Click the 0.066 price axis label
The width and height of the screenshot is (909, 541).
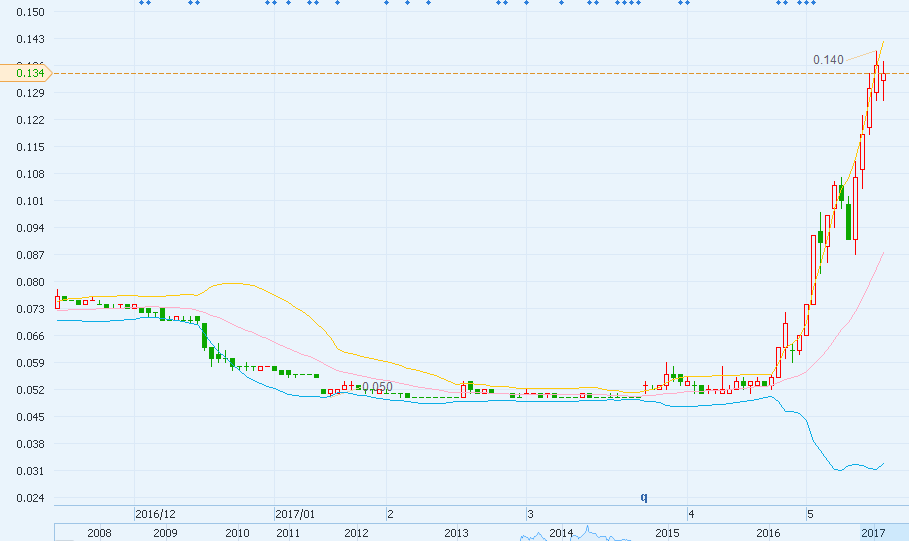pos(30,336)
